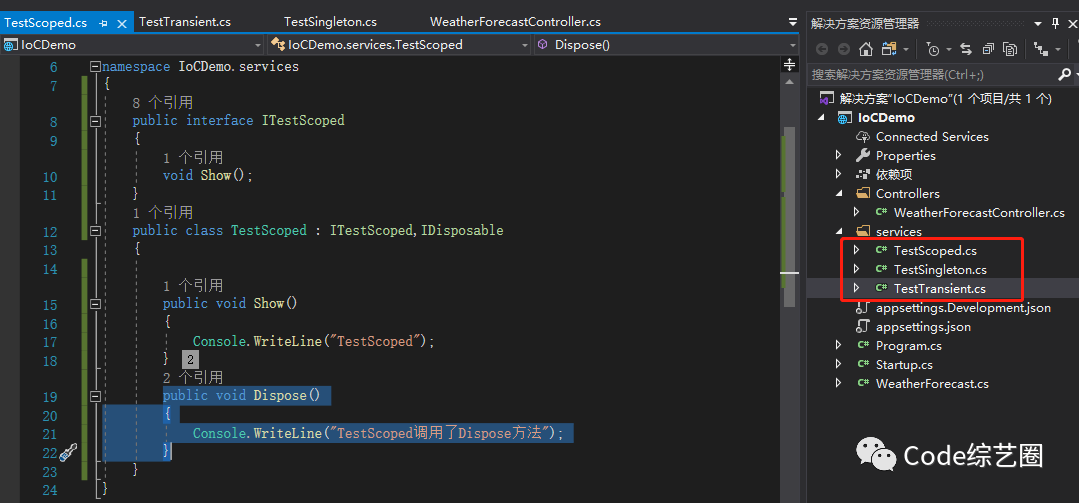Click the icon in the IoCDemo project dropdown
The width and height of the screenshot is (1079, 503).
tap(11, 45)
